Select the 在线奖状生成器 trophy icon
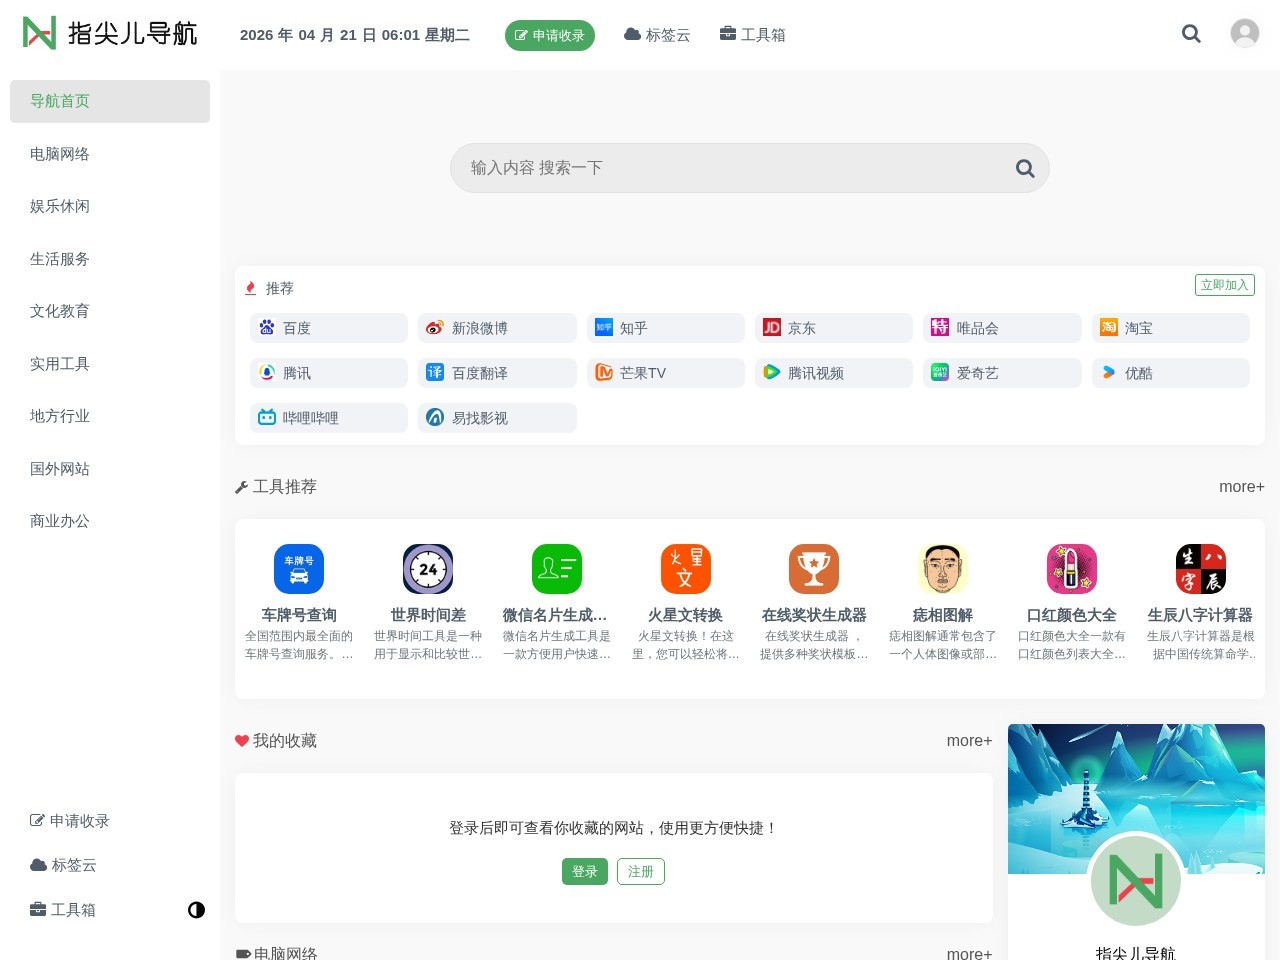Image resolution: width=1280 pixels, height=960 pixels. pyautogui.click(x=814, y=568)
